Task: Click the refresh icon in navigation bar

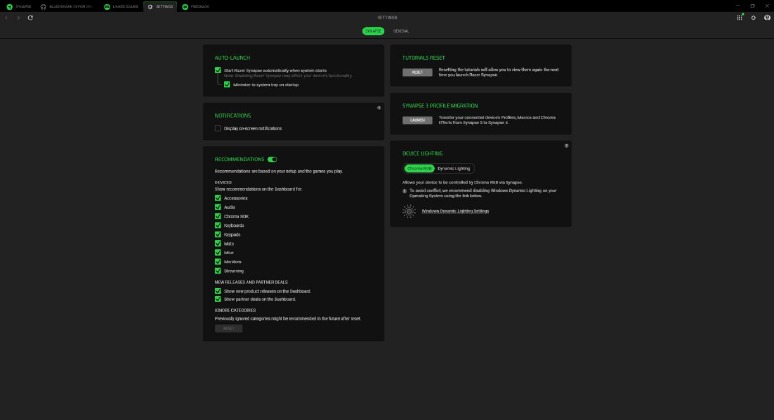Action: click(30, 18)
